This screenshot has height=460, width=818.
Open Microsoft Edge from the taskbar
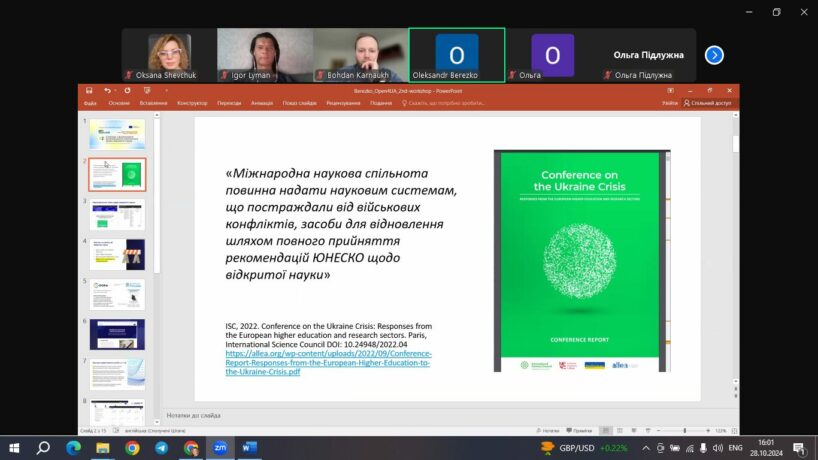coord(73,448)
